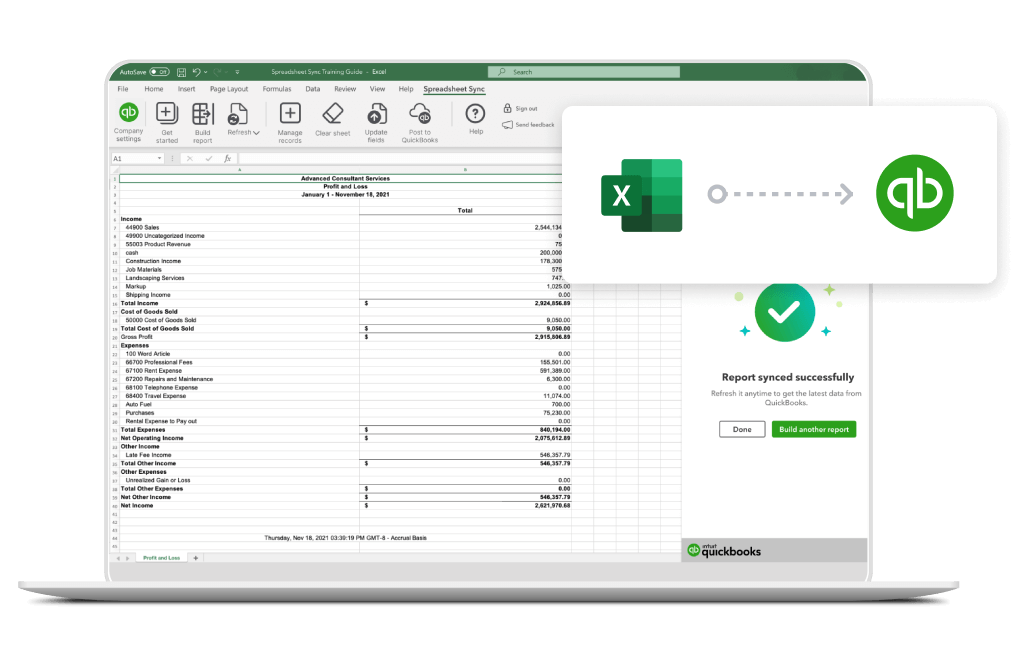Click the Net Income value 2,621,970.68

(x=552, y=506)
